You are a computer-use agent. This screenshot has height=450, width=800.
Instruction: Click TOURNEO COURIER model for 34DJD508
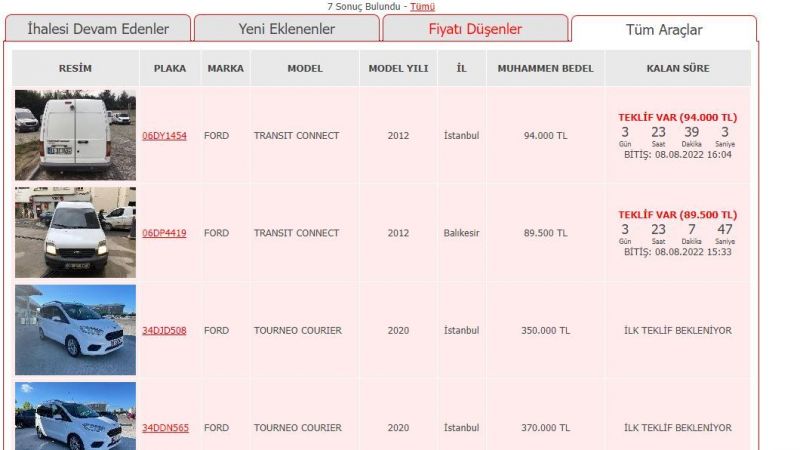tap(298, 331)
